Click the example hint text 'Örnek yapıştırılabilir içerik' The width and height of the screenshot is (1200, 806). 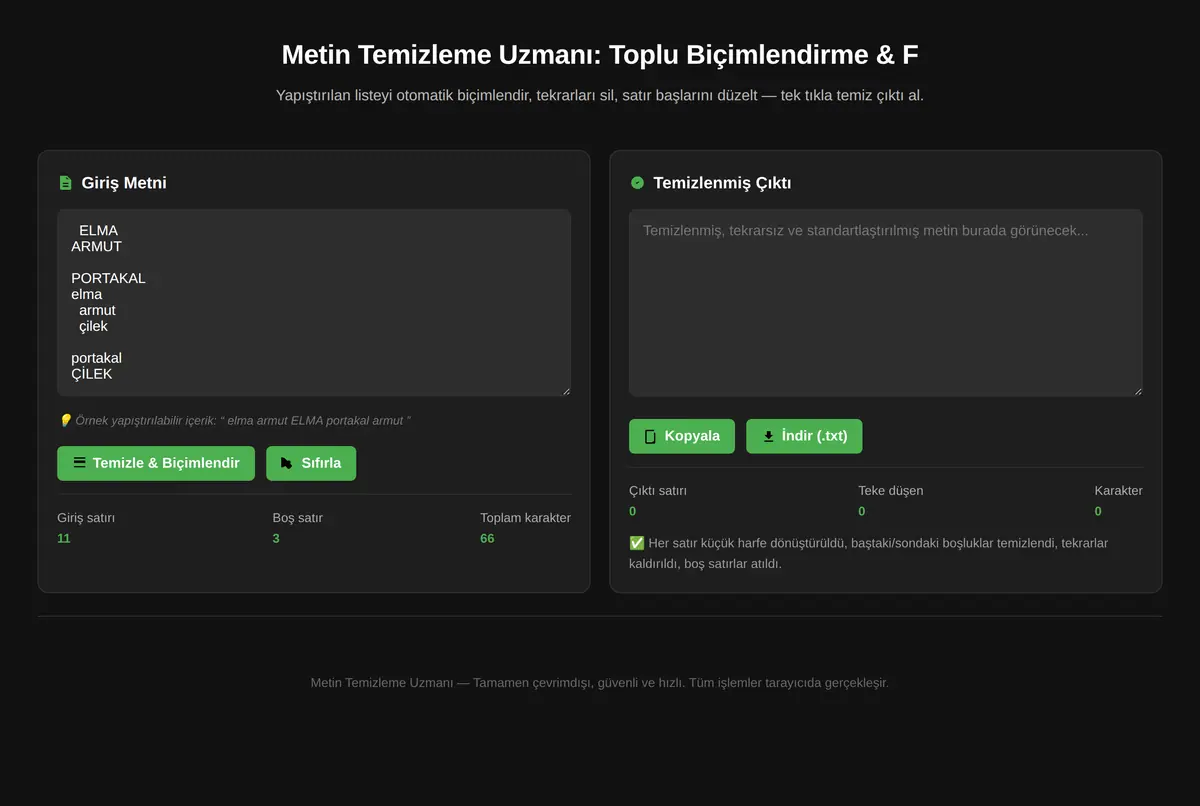click(x=144, y=421)
